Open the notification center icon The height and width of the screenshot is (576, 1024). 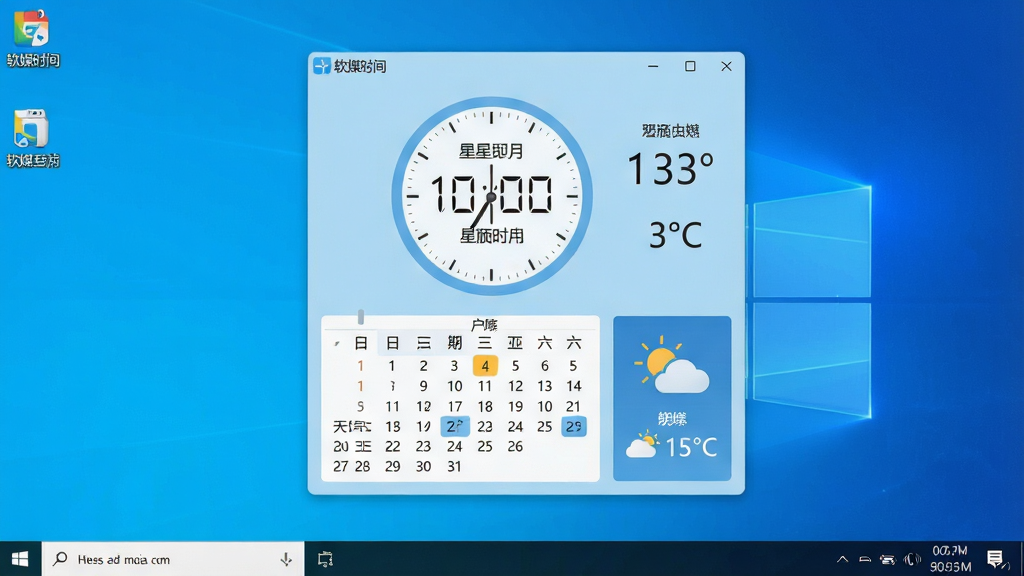995,559
